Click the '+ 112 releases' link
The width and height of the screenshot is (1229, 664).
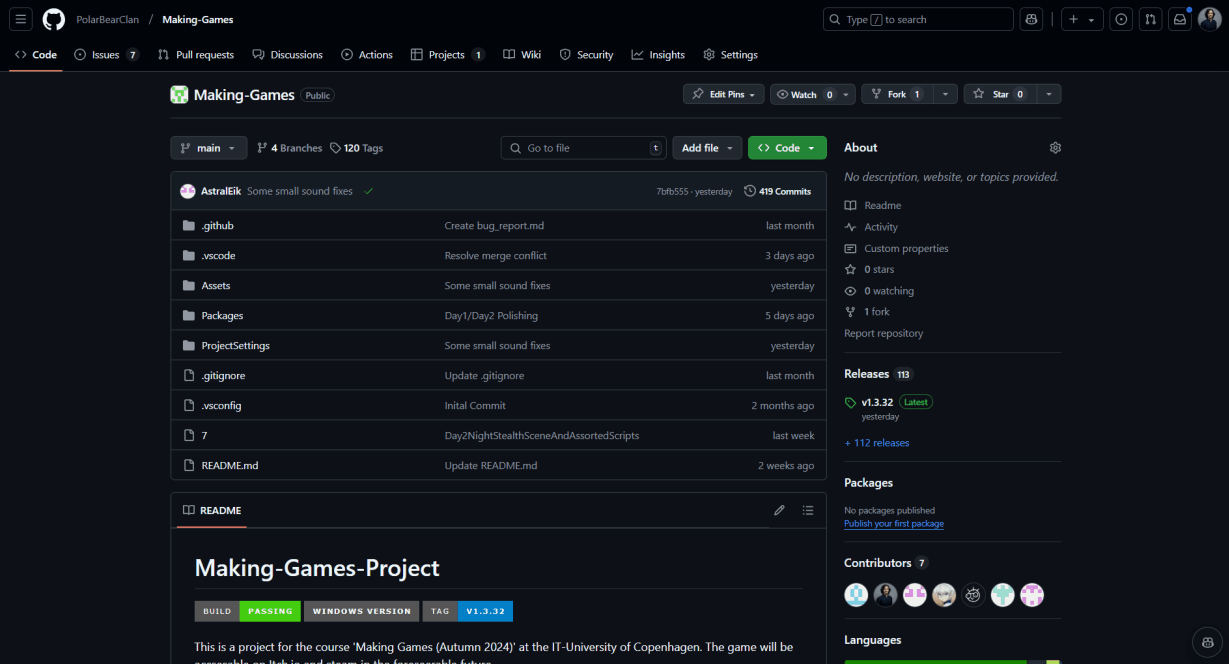coord(877,443)
